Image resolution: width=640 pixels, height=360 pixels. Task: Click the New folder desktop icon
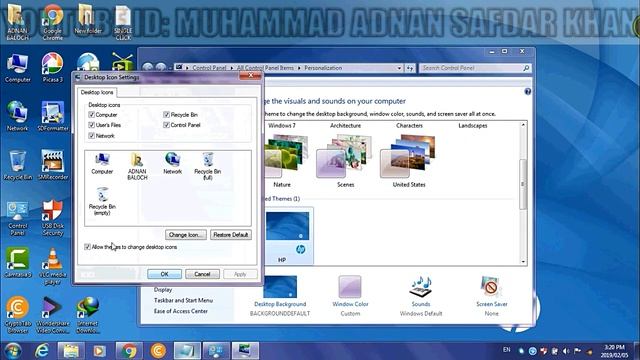(x=88, y=19)
